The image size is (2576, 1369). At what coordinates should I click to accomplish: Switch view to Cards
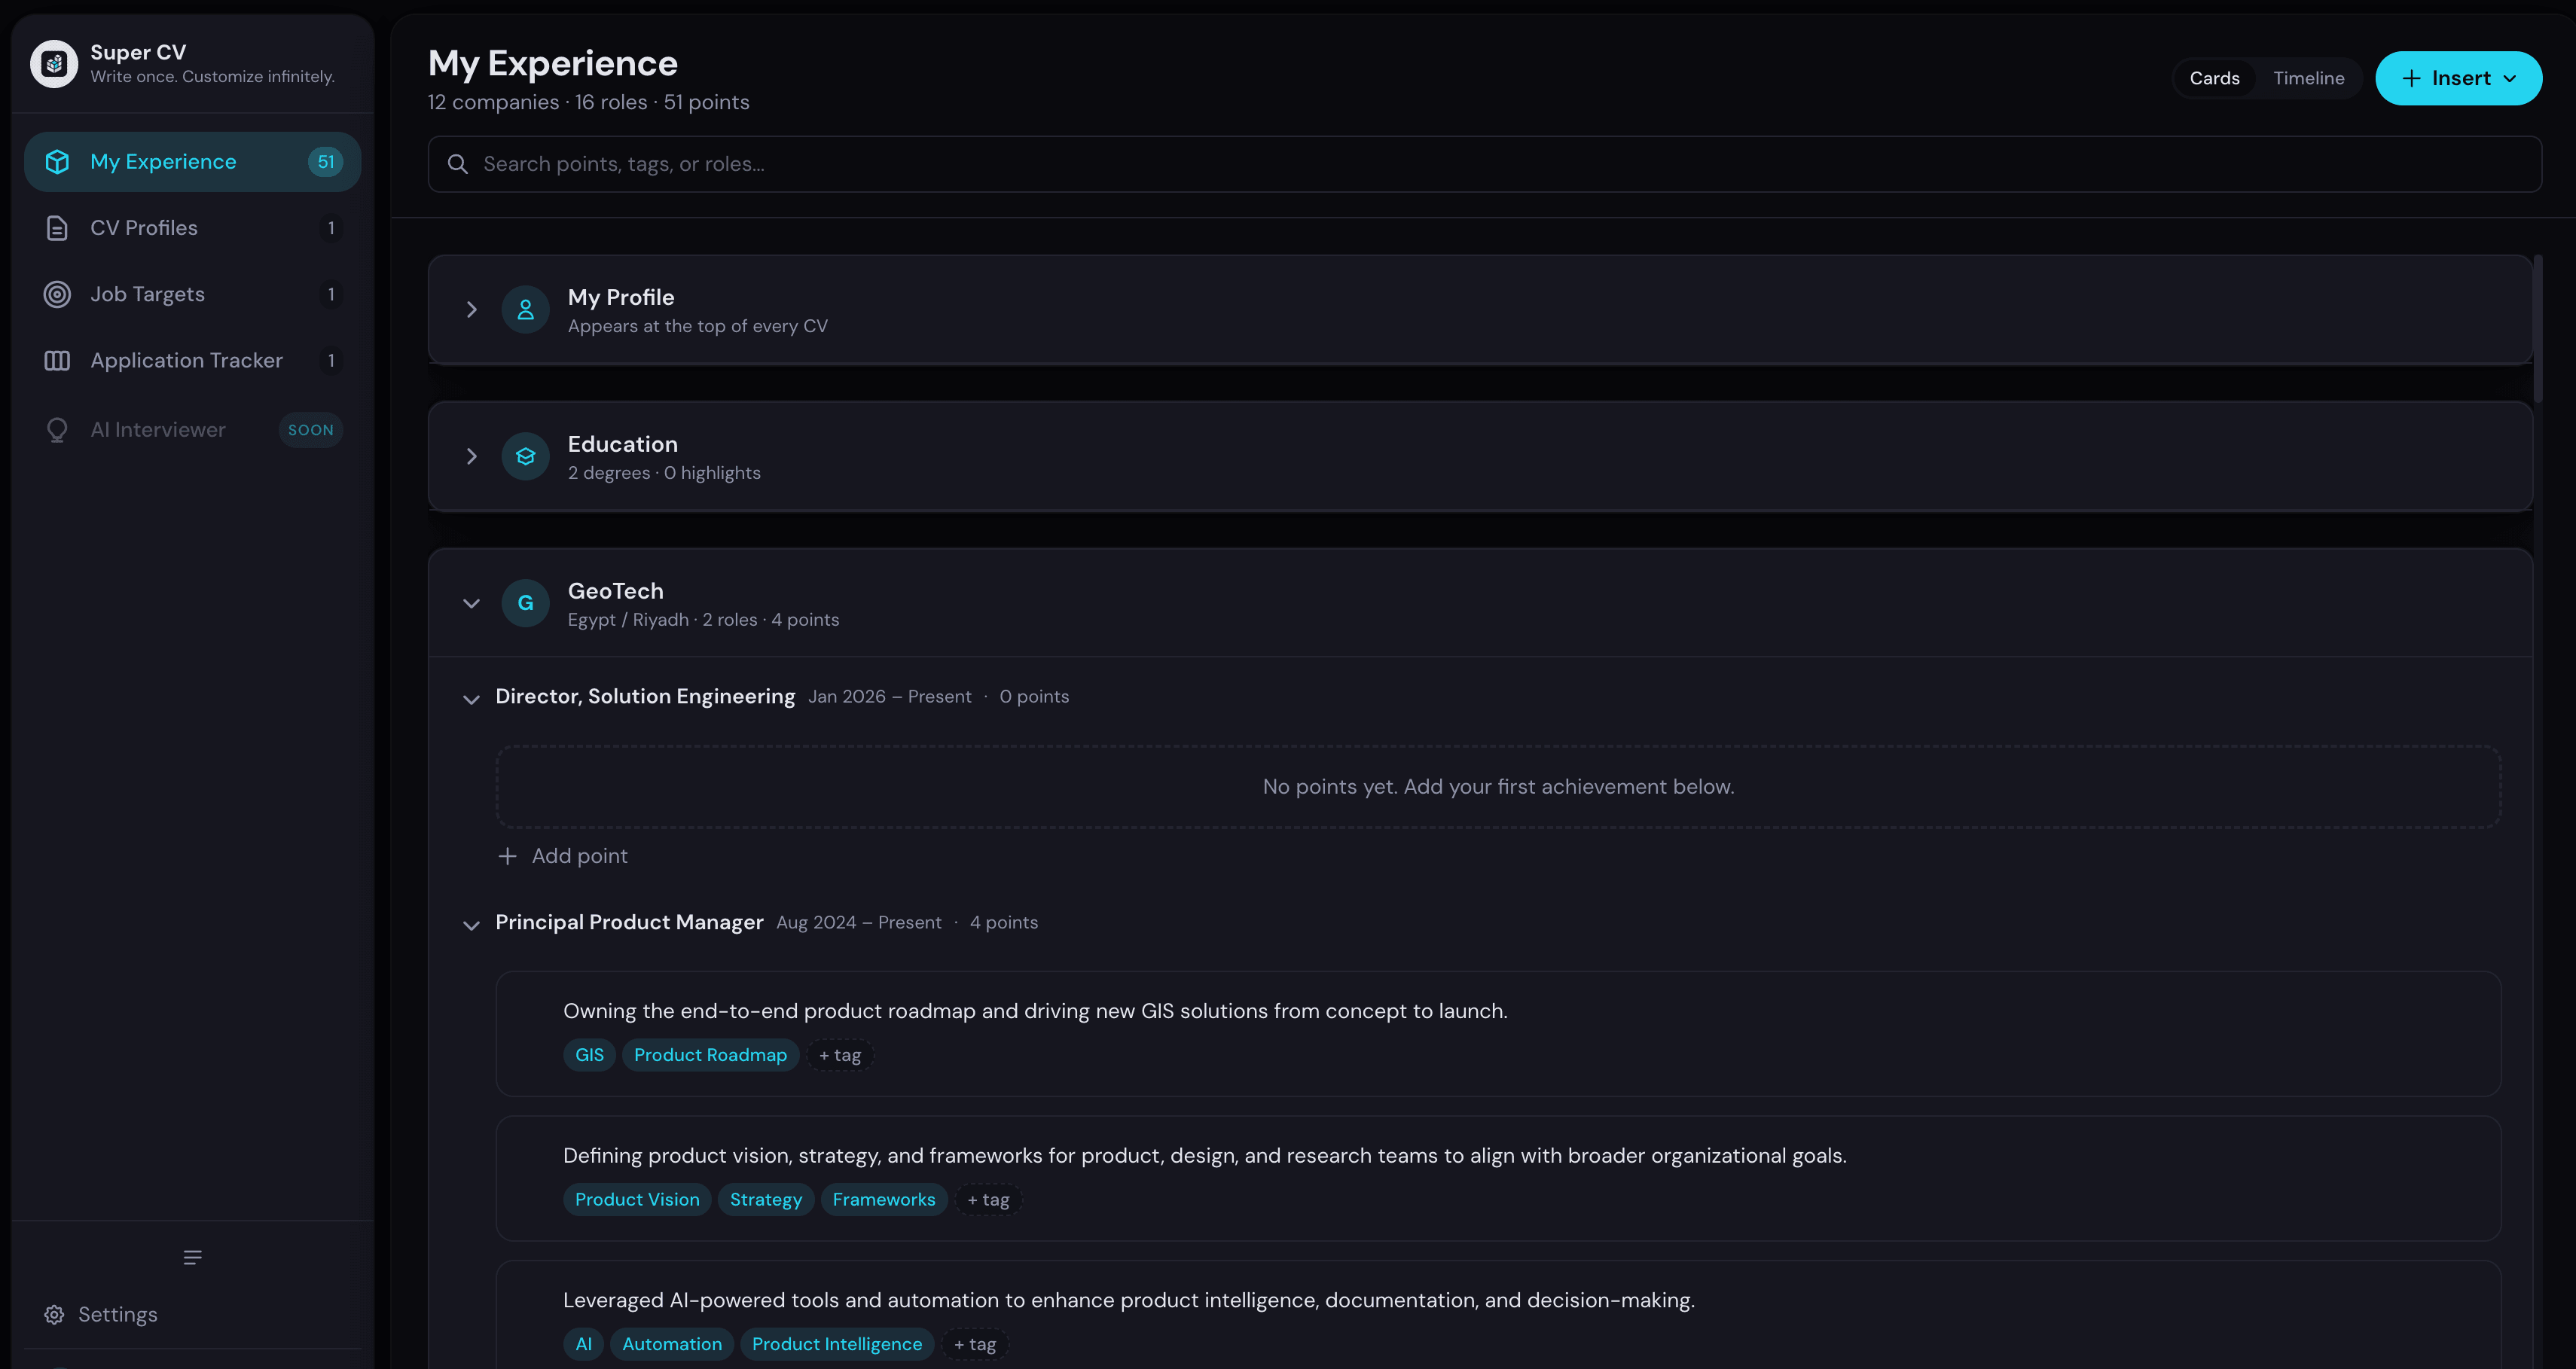2214,78
